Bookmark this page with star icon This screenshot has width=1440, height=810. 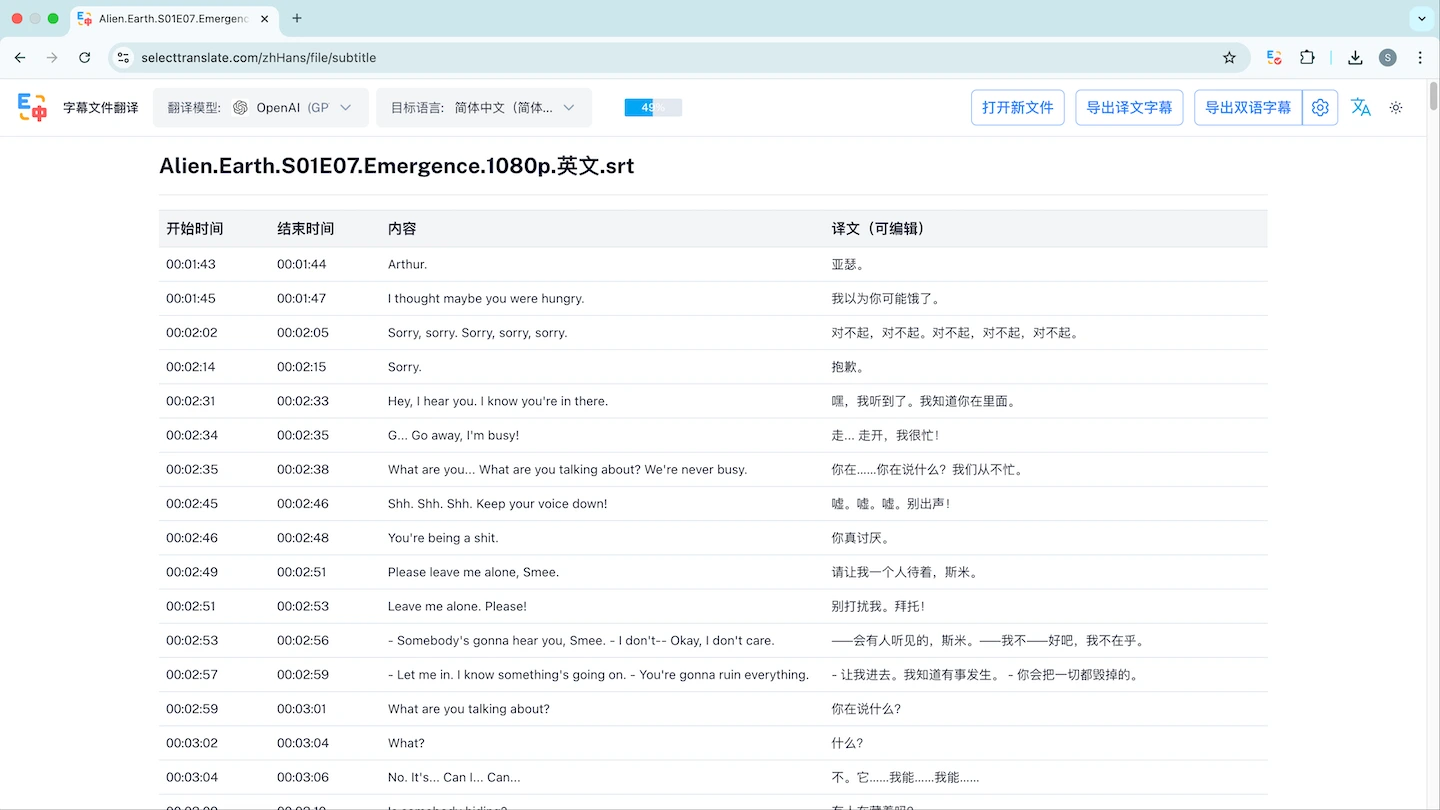(1229, 58)
